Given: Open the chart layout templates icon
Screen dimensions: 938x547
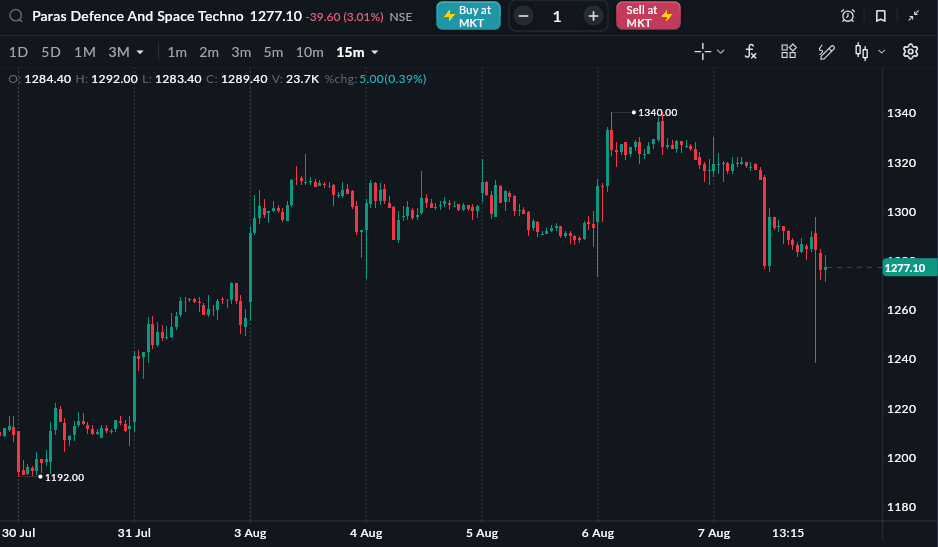Looking at the screenshot, I should [788, 51].
